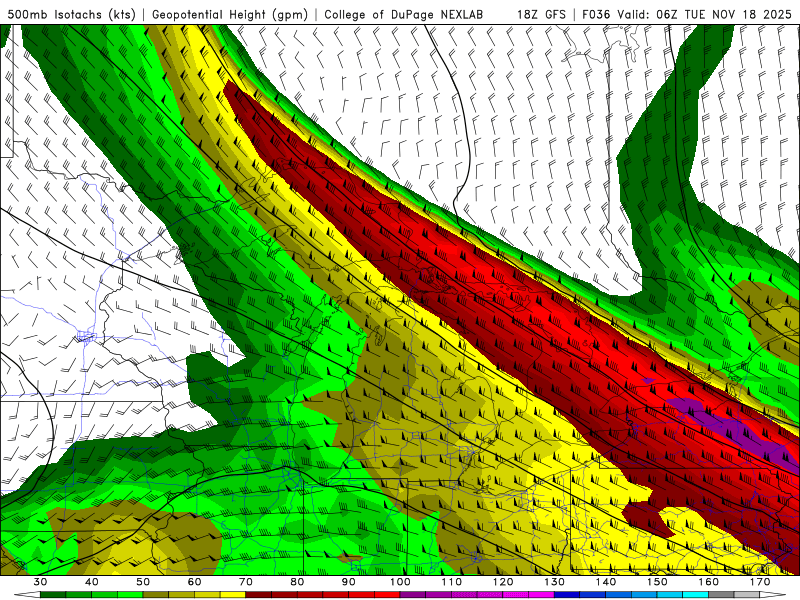Click the '30' label on the color scale

pos(40,582)
